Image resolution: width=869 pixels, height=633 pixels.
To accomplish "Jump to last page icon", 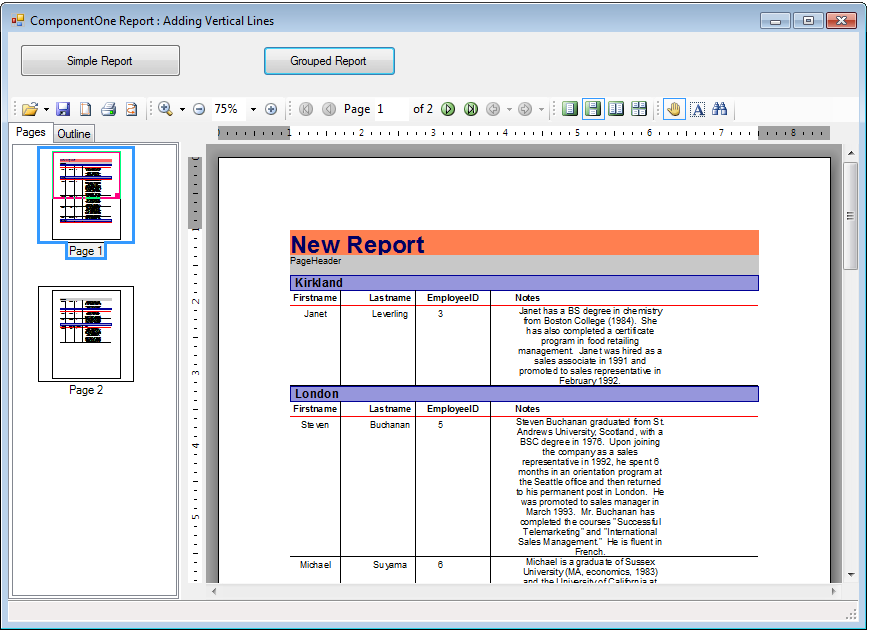I will pos(471,109).
